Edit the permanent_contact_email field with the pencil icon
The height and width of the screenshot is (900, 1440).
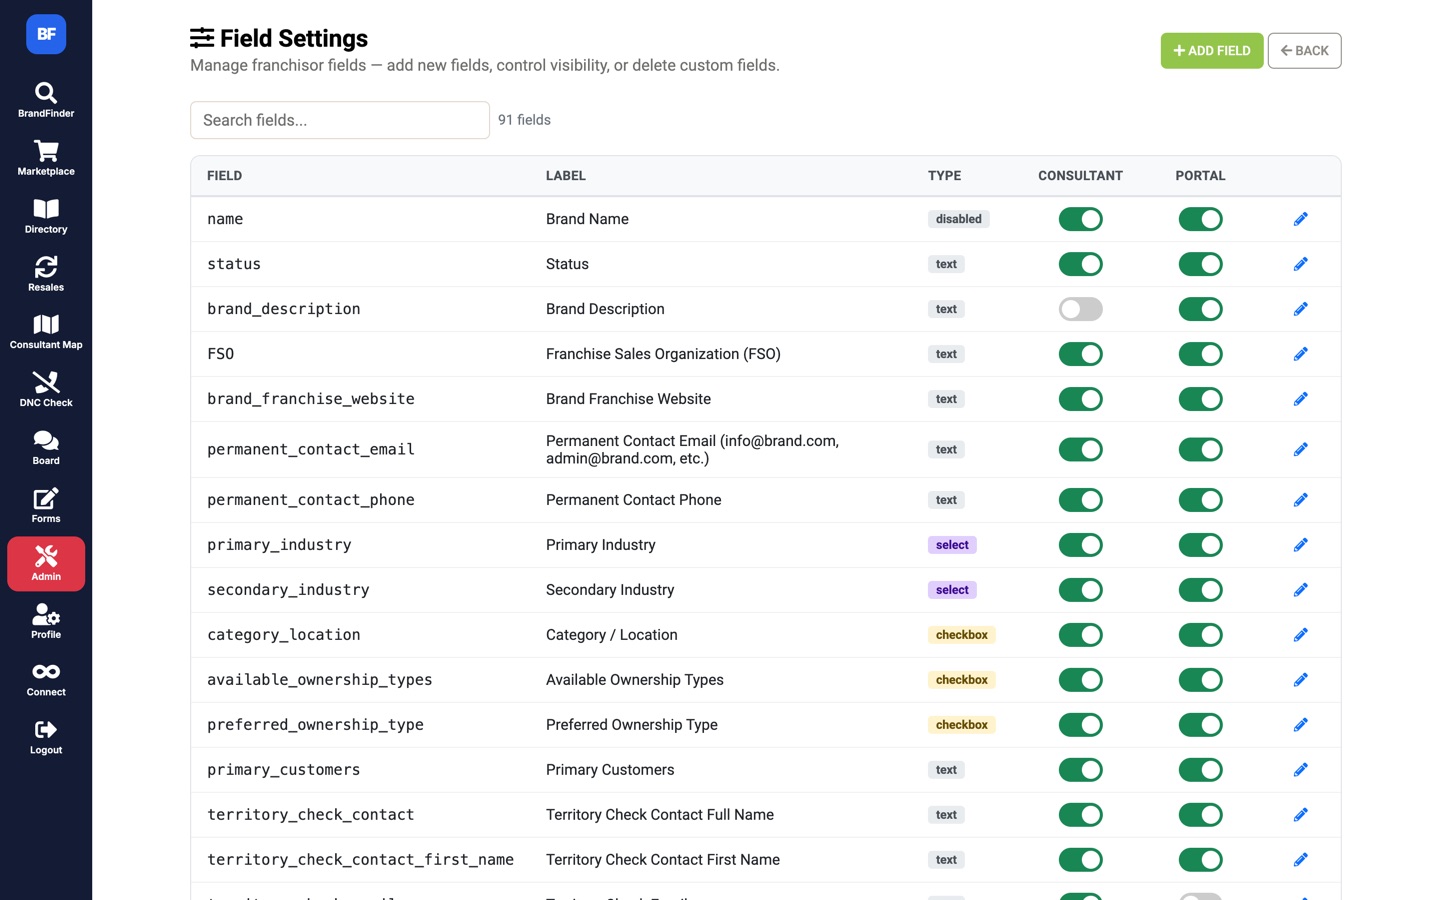[1300, 450]
